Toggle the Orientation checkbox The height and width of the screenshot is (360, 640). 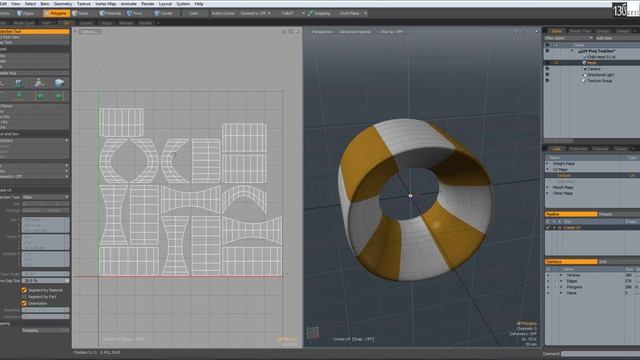(24, 303)
